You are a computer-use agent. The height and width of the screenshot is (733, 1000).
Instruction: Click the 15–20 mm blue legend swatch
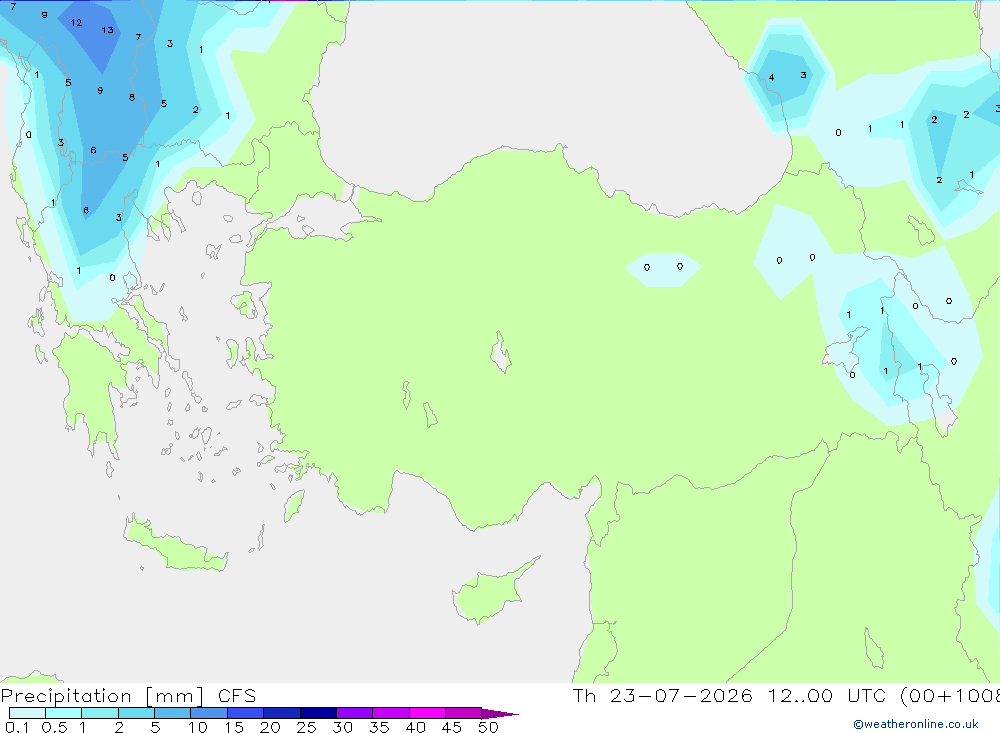(245, 713)
